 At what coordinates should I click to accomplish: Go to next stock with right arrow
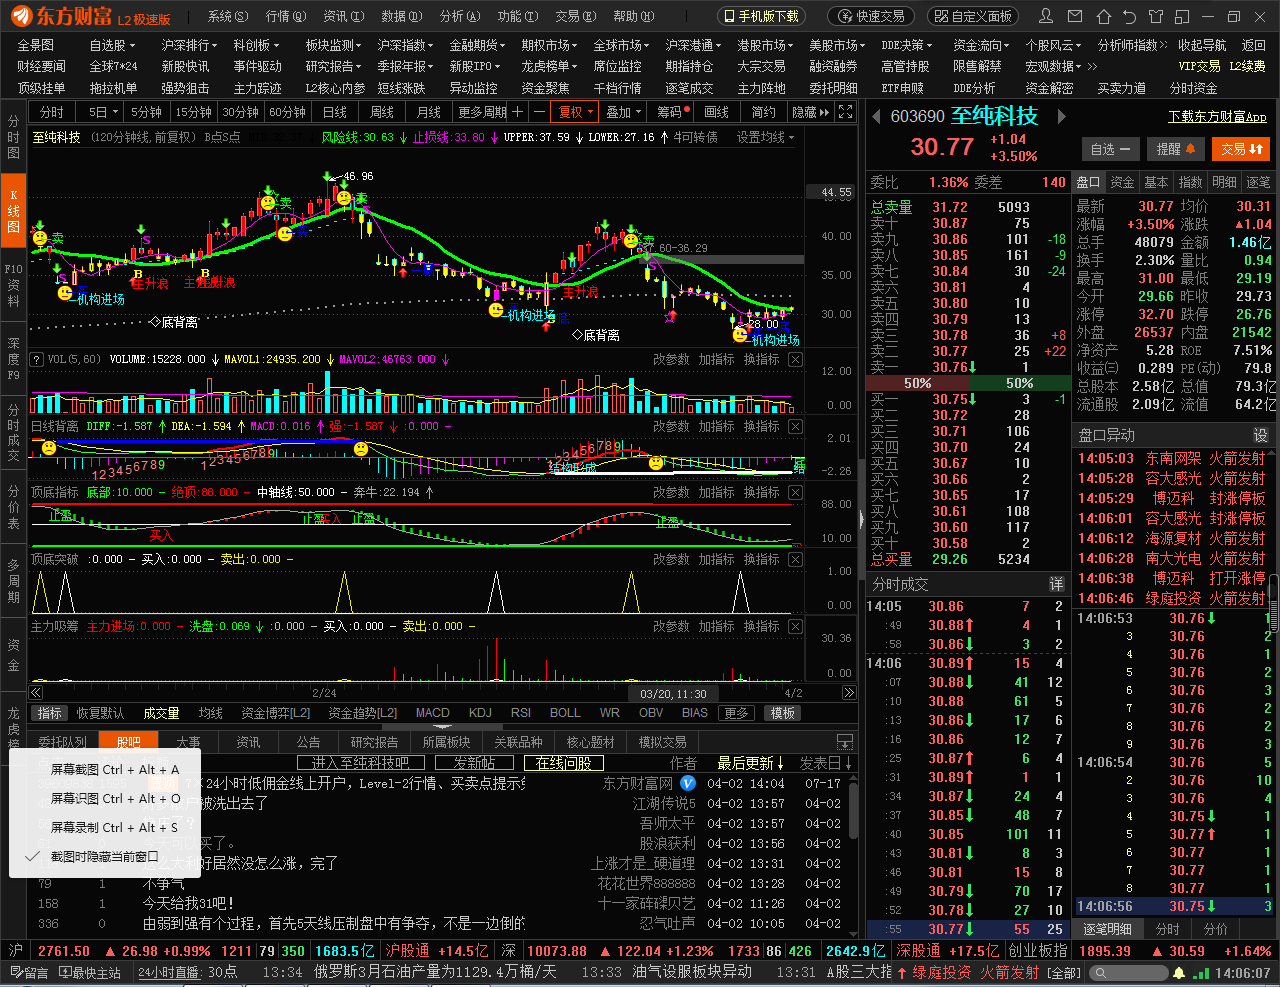point(1061,116)
